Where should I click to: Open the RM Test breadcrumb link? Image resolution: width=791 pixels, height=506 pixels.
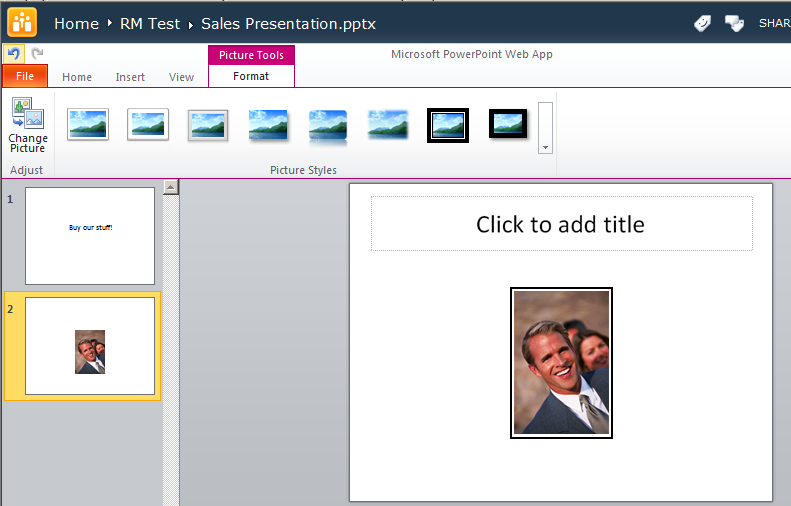tap(150, 24)
